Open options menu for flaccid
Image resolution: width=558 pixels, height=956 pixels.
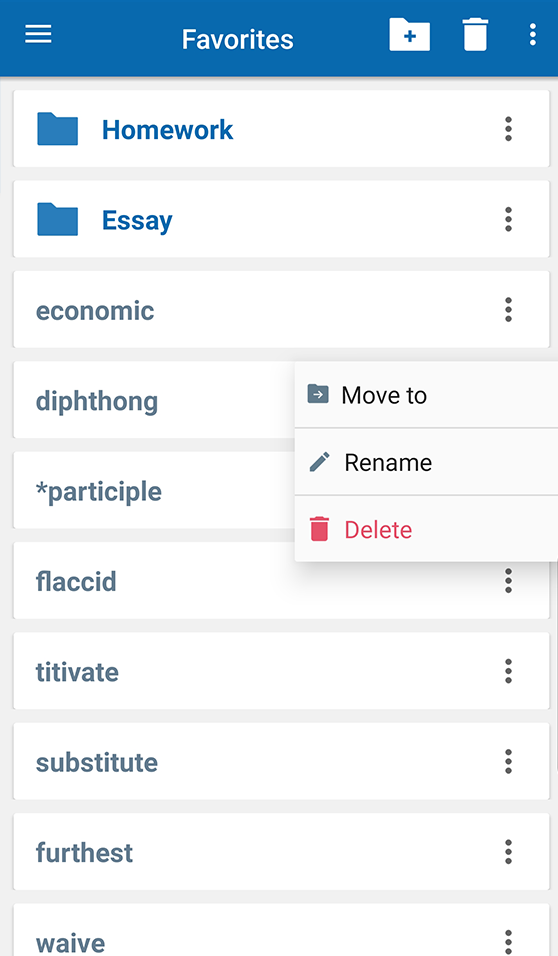click(x=508, y=581)
